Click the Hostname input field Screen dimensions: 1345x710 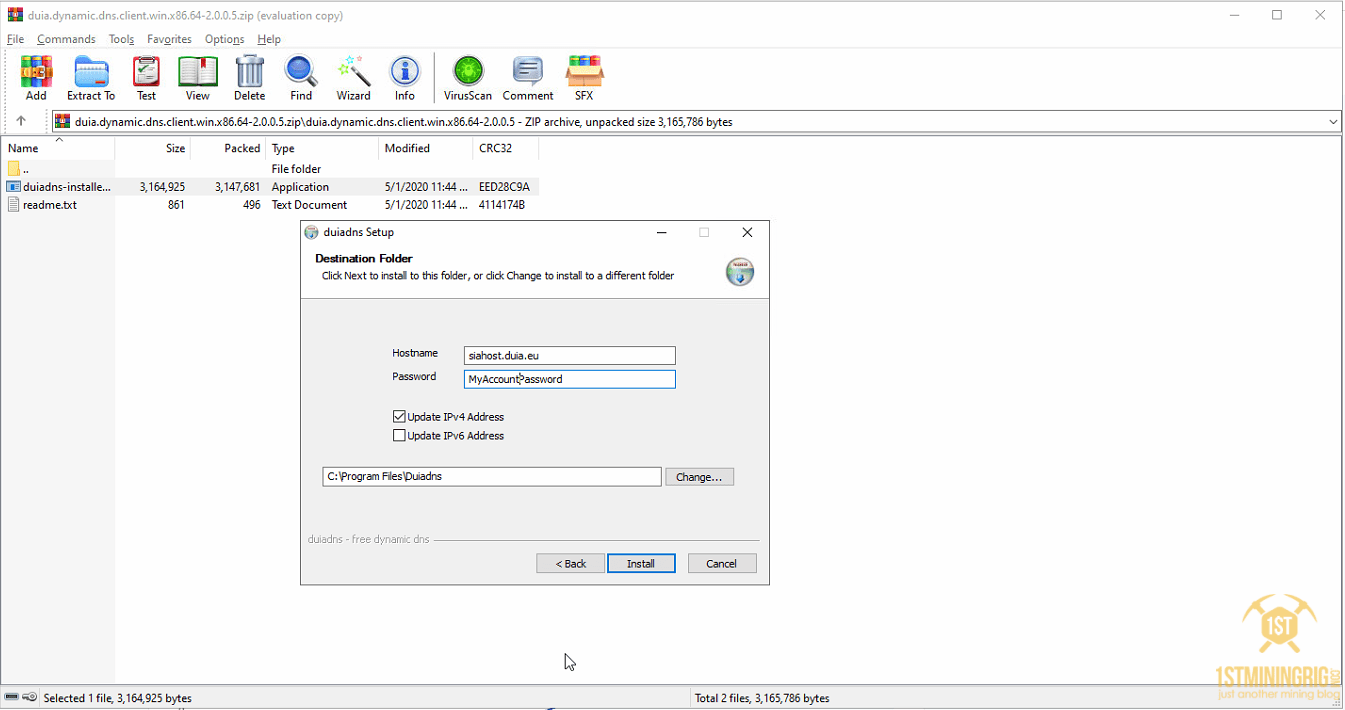coord(570,355)
